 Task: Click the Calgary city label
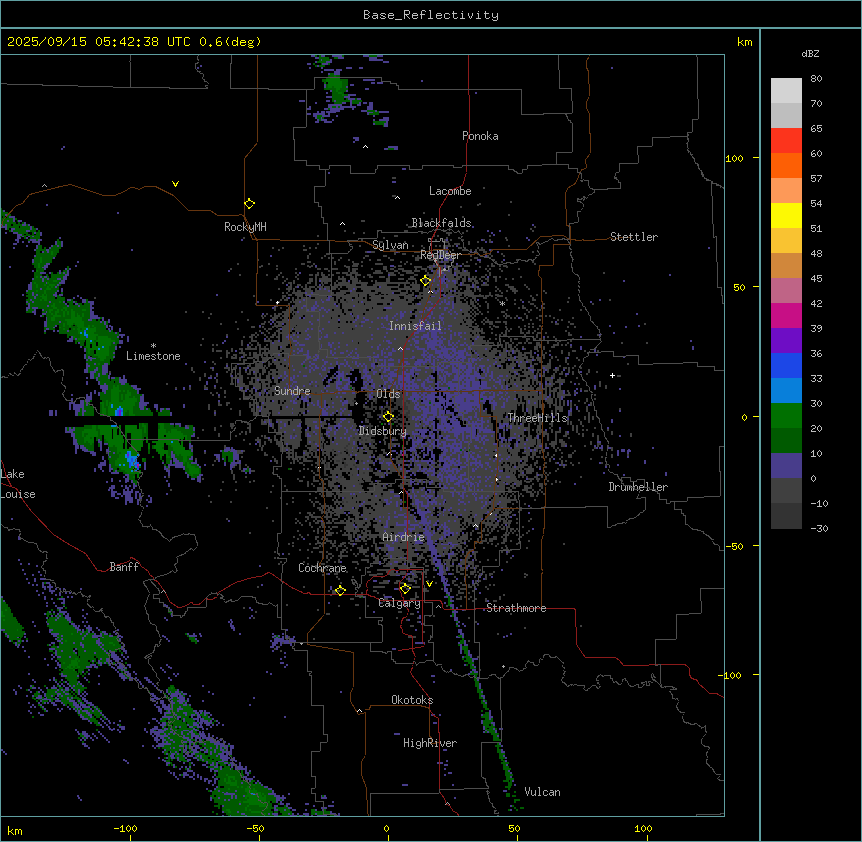coord(399,603)
